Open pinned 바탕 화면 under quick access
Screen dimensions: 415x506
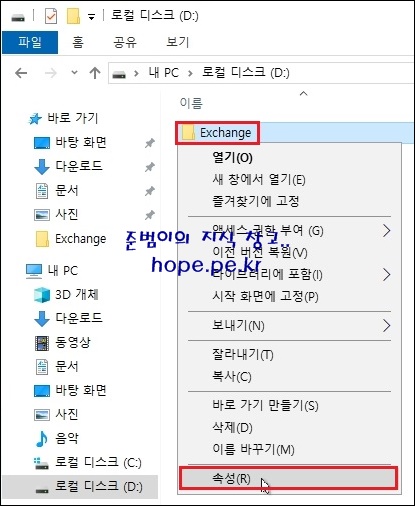point(81,142)
